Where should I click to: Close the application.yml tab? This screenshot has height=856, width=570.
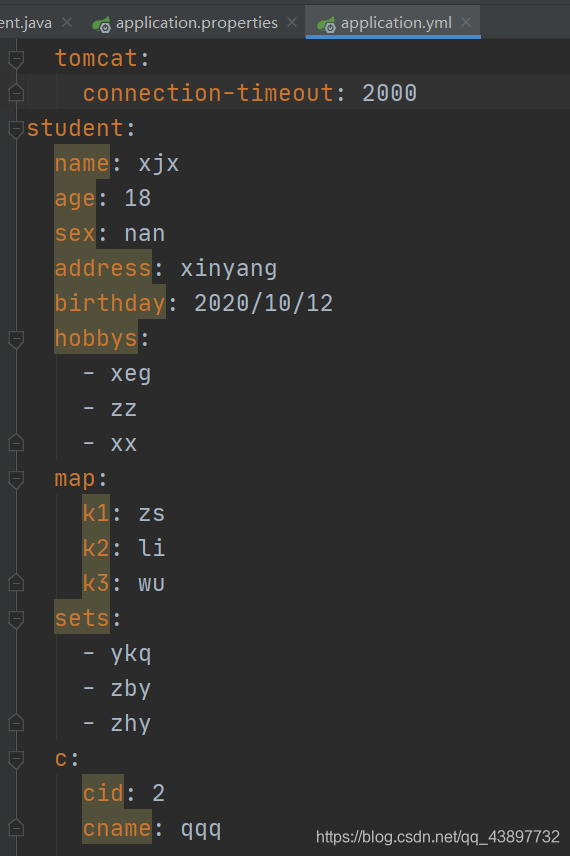(466, 22)
